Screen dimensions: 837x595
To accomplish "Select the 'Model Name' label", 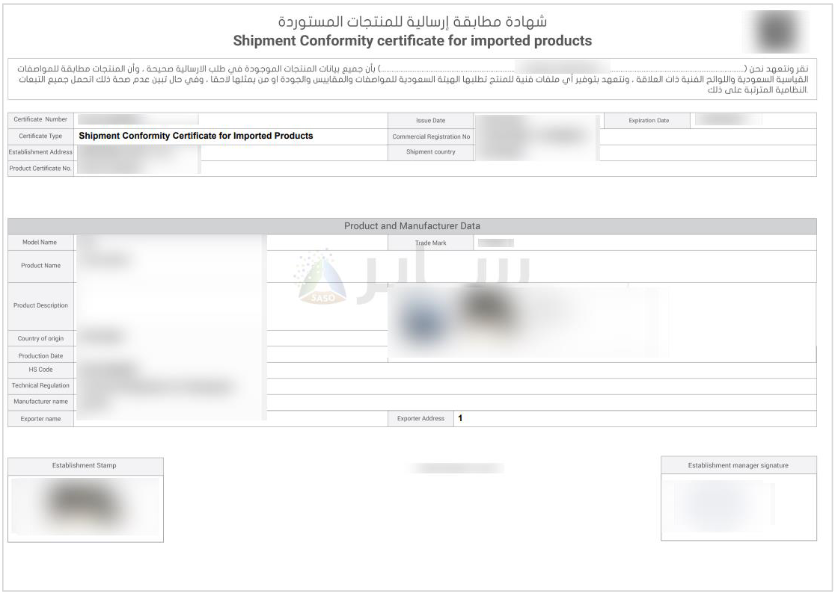I will click(41, 242).
